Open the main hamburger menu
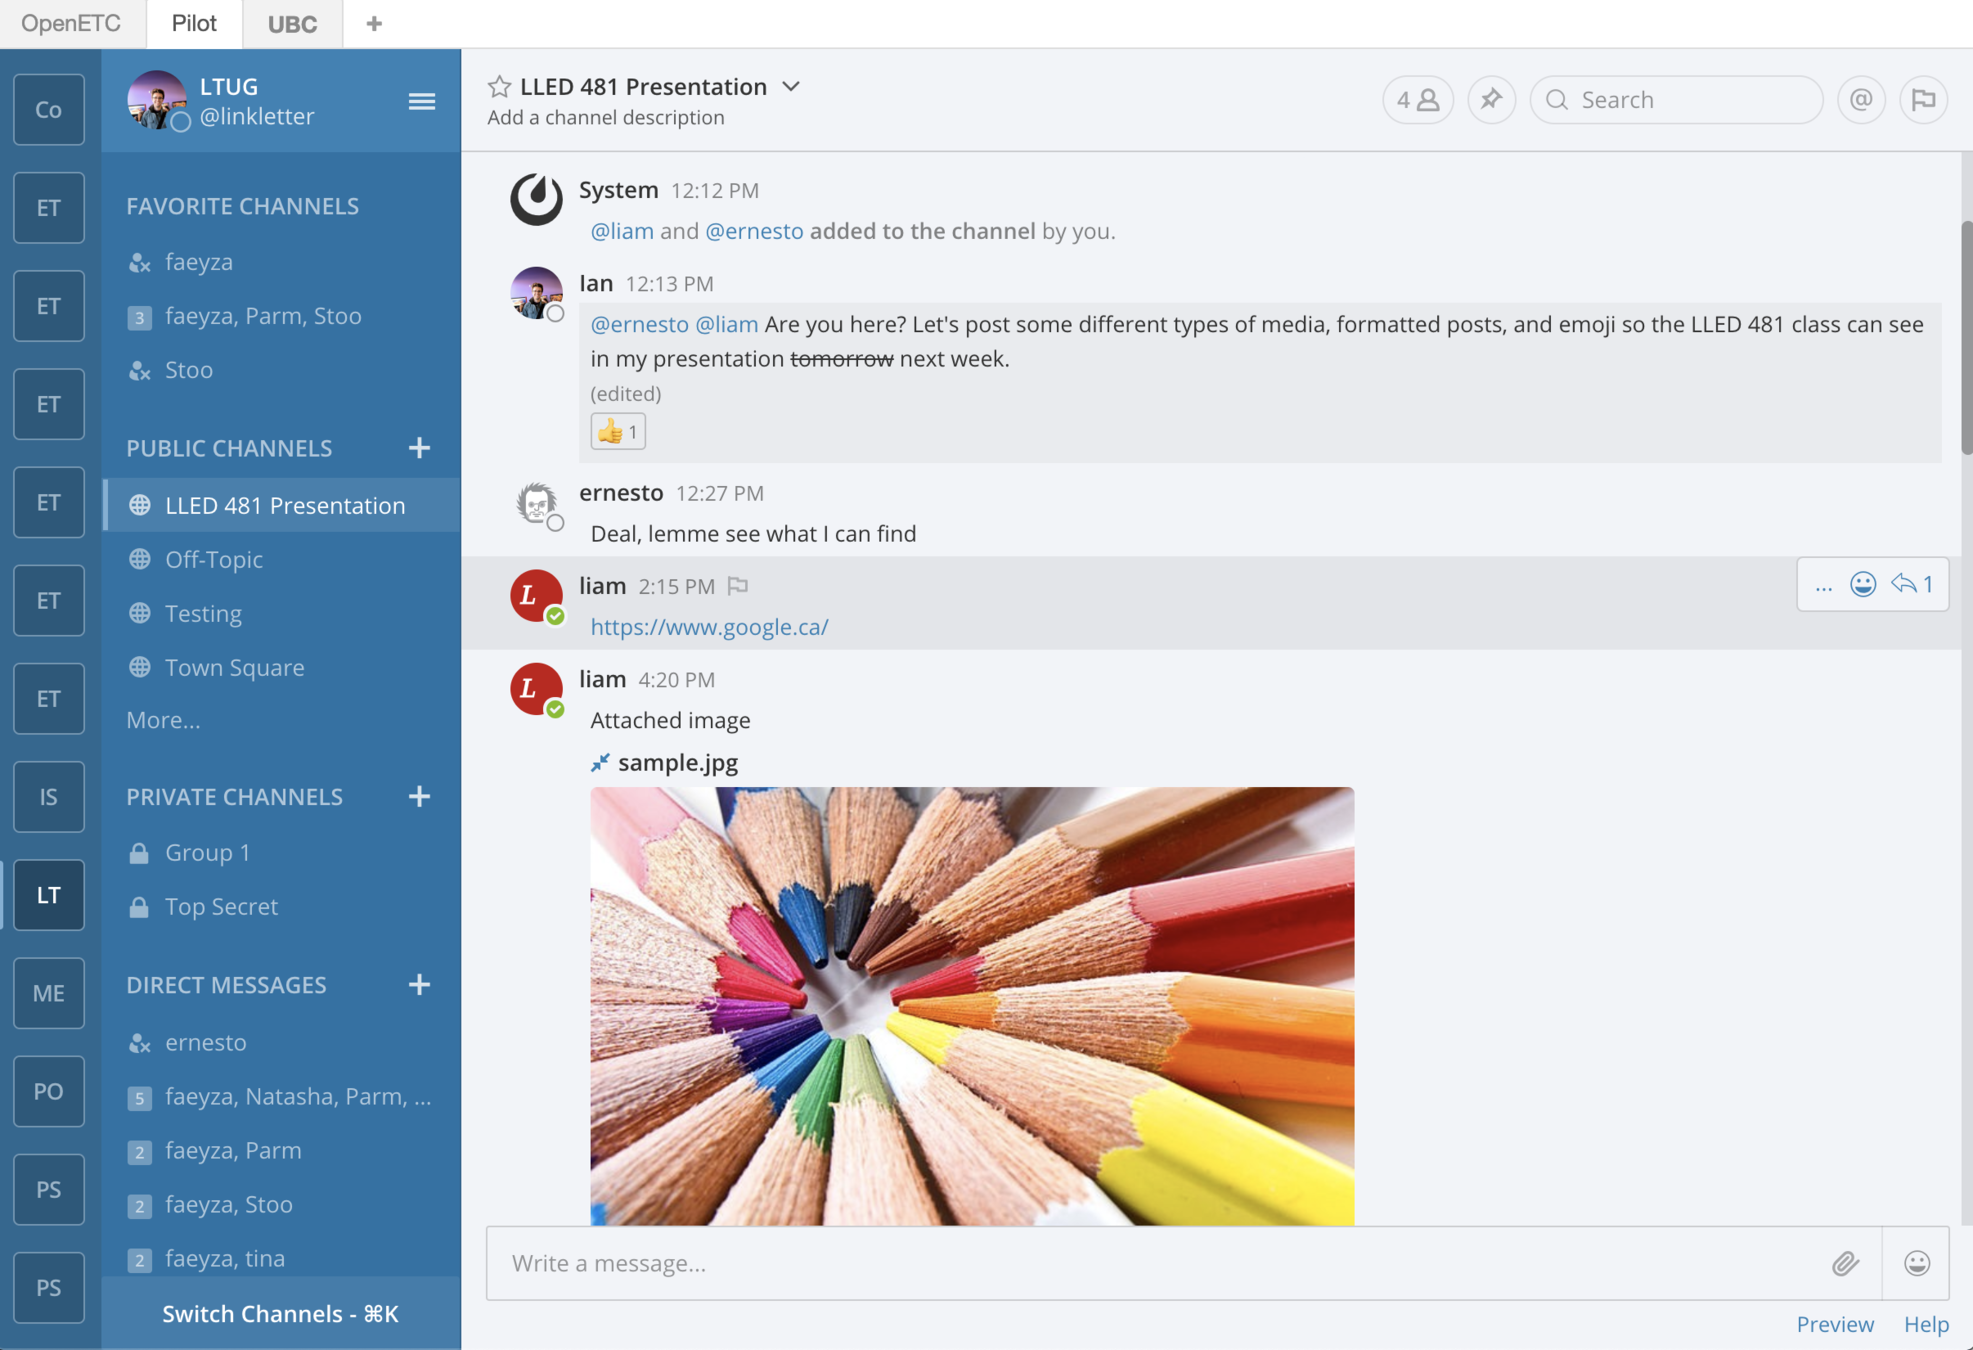Viewport: 1973px width, 1350px height. click(421, 101)
